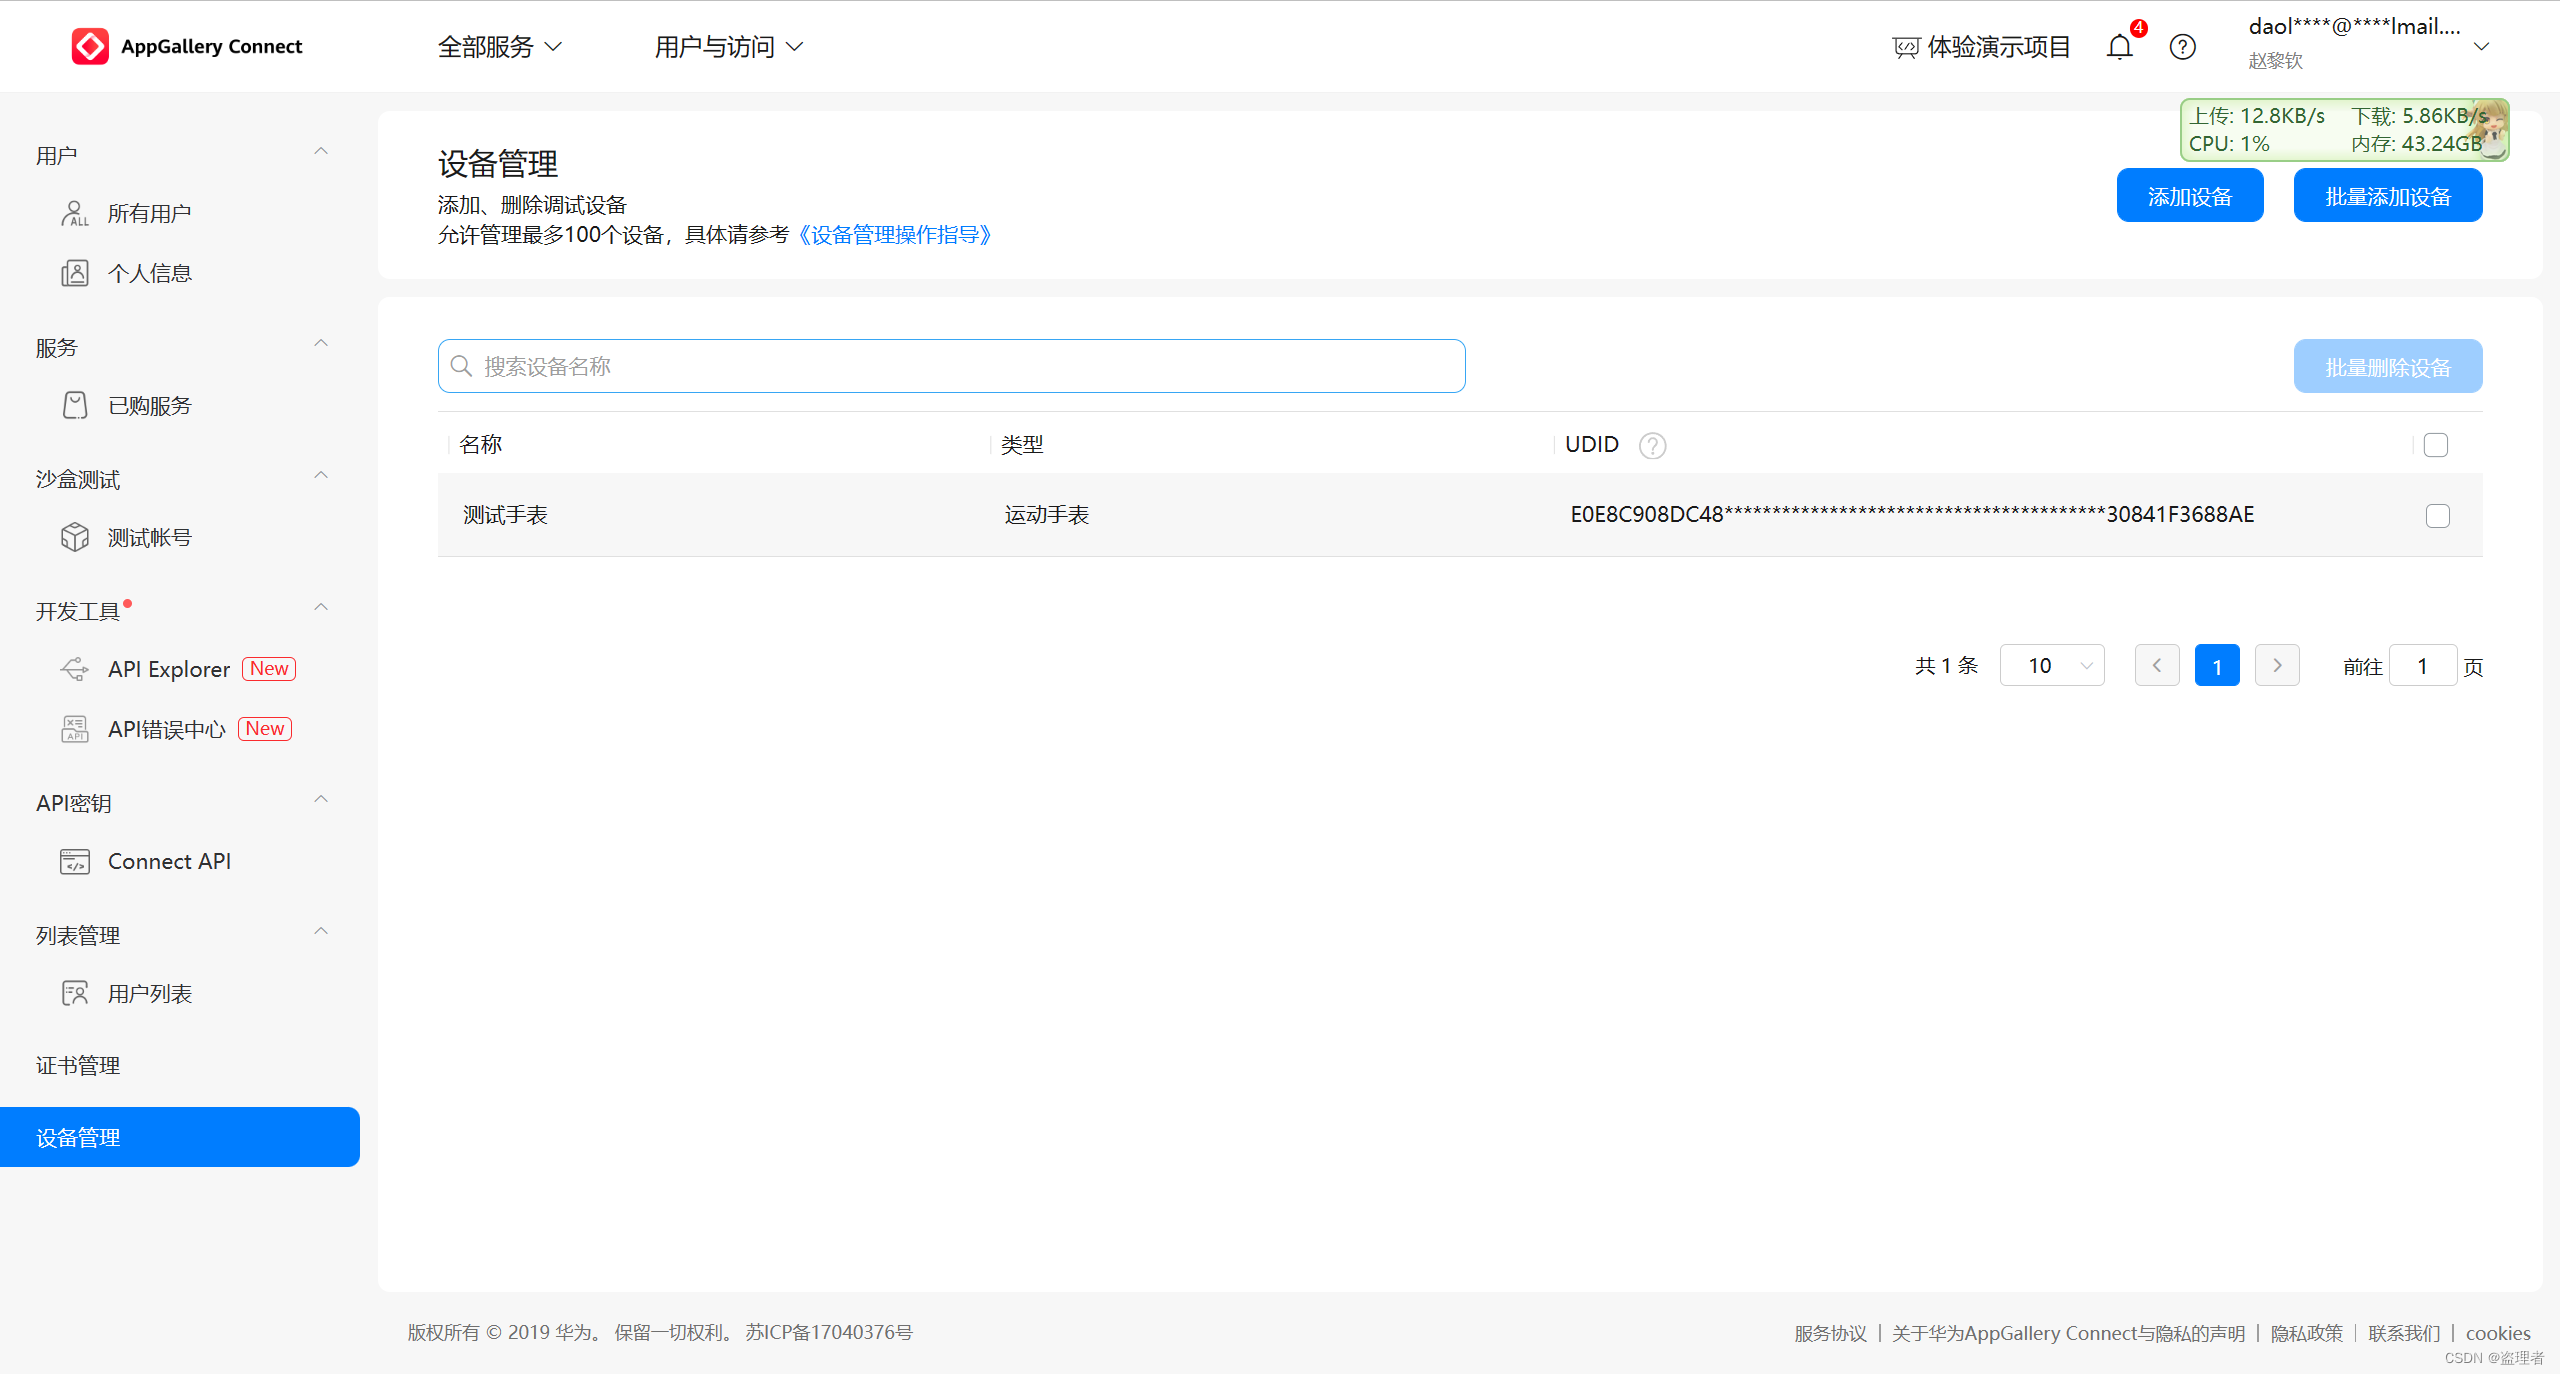Image resolution: width=2560 pixels, height=1374 pixels.
Task: Click the Connect API code icon
Action: (x=75, y=861)
